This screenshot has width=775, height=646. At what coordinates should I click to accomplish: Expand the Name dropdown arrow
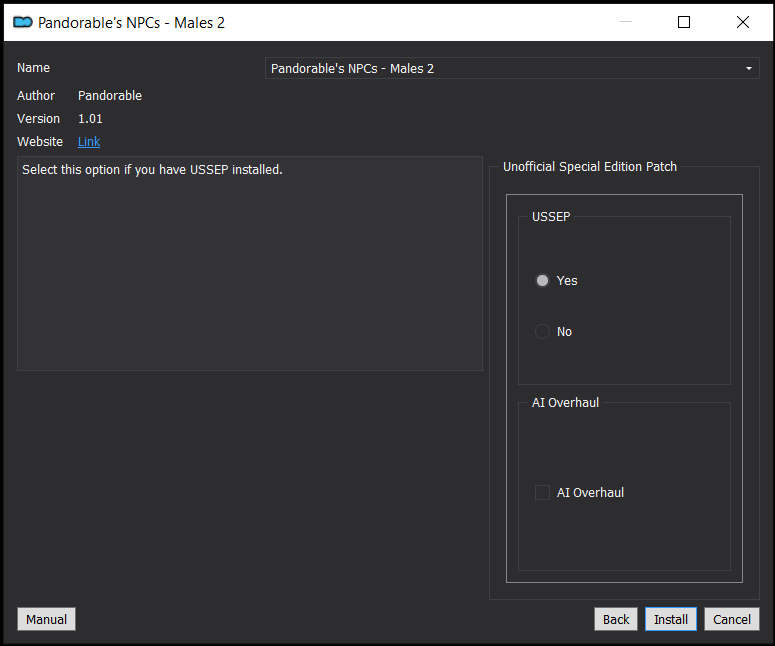[749, 69]
